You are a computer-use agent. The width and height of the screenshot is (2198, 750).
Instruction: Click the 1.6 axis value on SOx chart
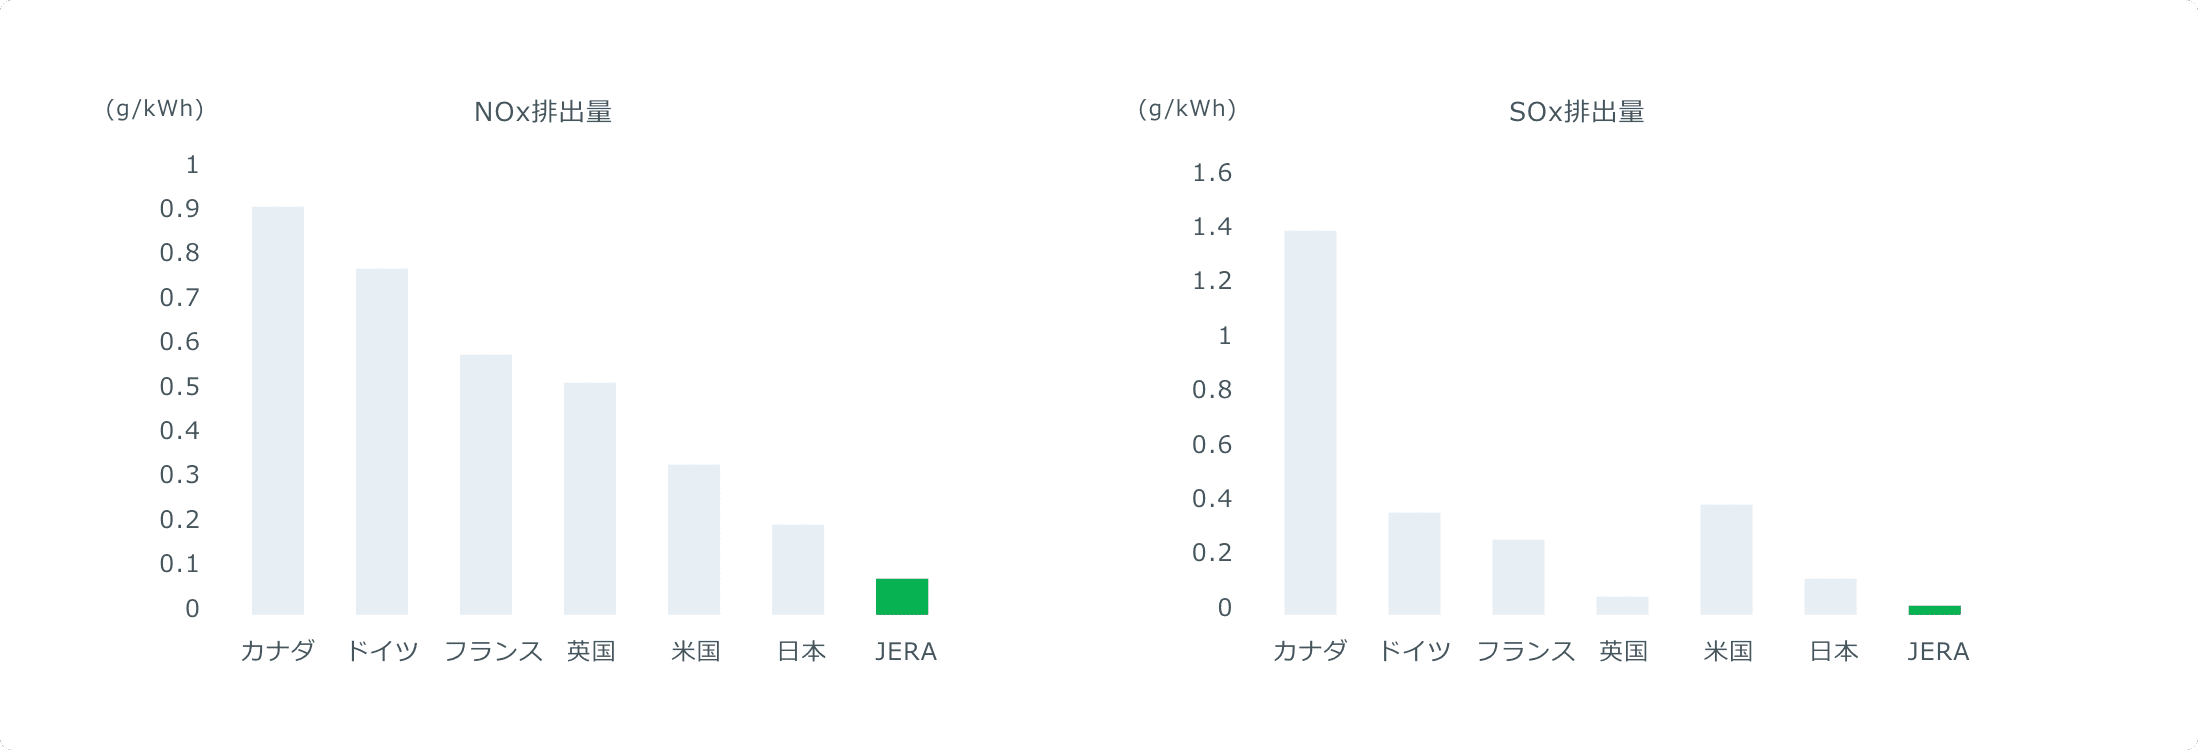1212,173
